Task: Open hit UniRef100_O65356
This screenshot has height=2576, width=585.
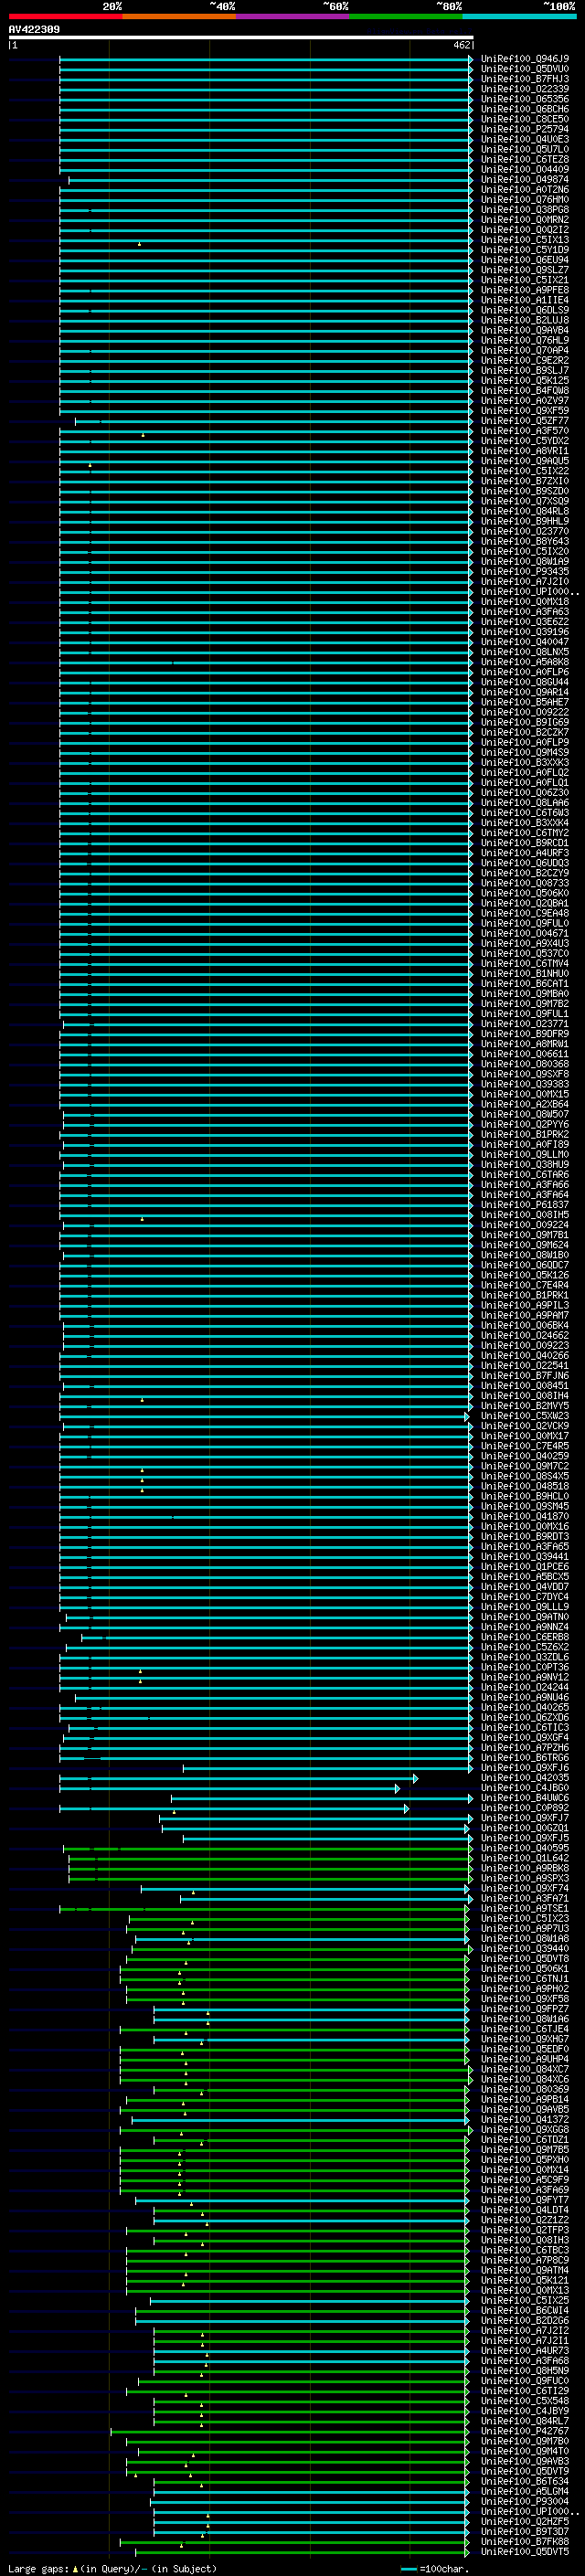Action: tap(525, 99)
